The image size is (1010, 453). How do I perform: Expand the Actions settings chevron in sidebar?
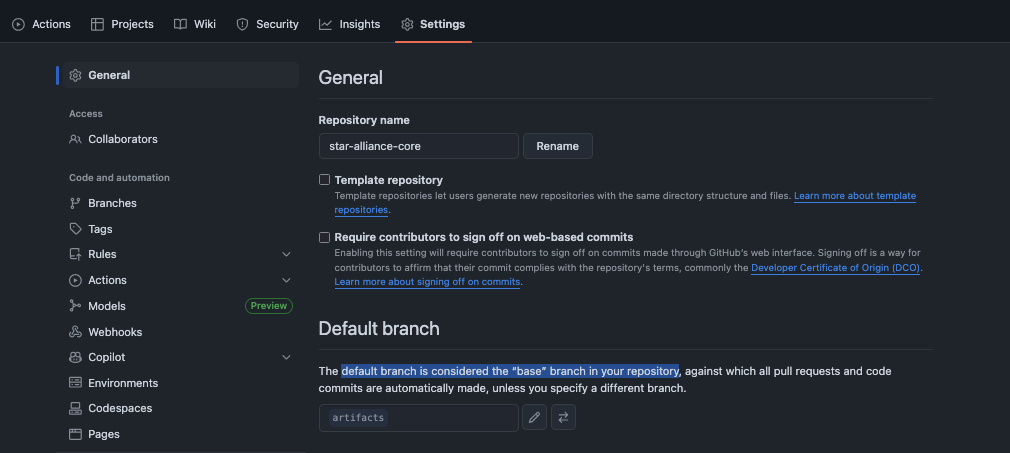[286, 281]
